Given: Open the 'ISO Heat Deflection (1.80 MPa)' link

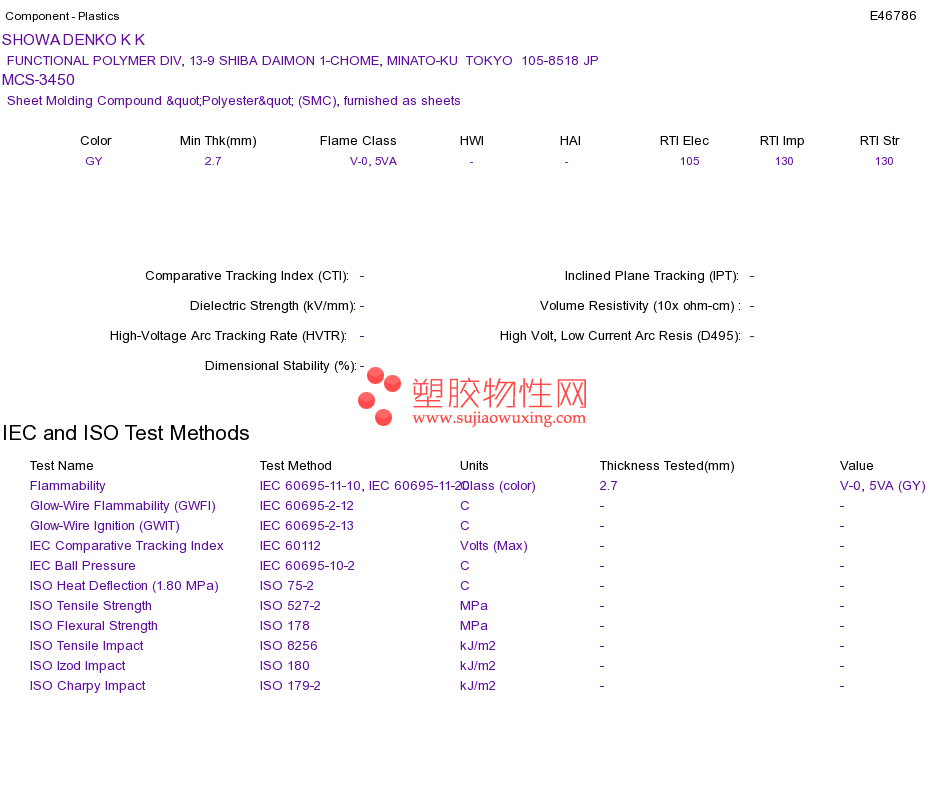Looking at the screenshot, I should [x=124, y=586].
